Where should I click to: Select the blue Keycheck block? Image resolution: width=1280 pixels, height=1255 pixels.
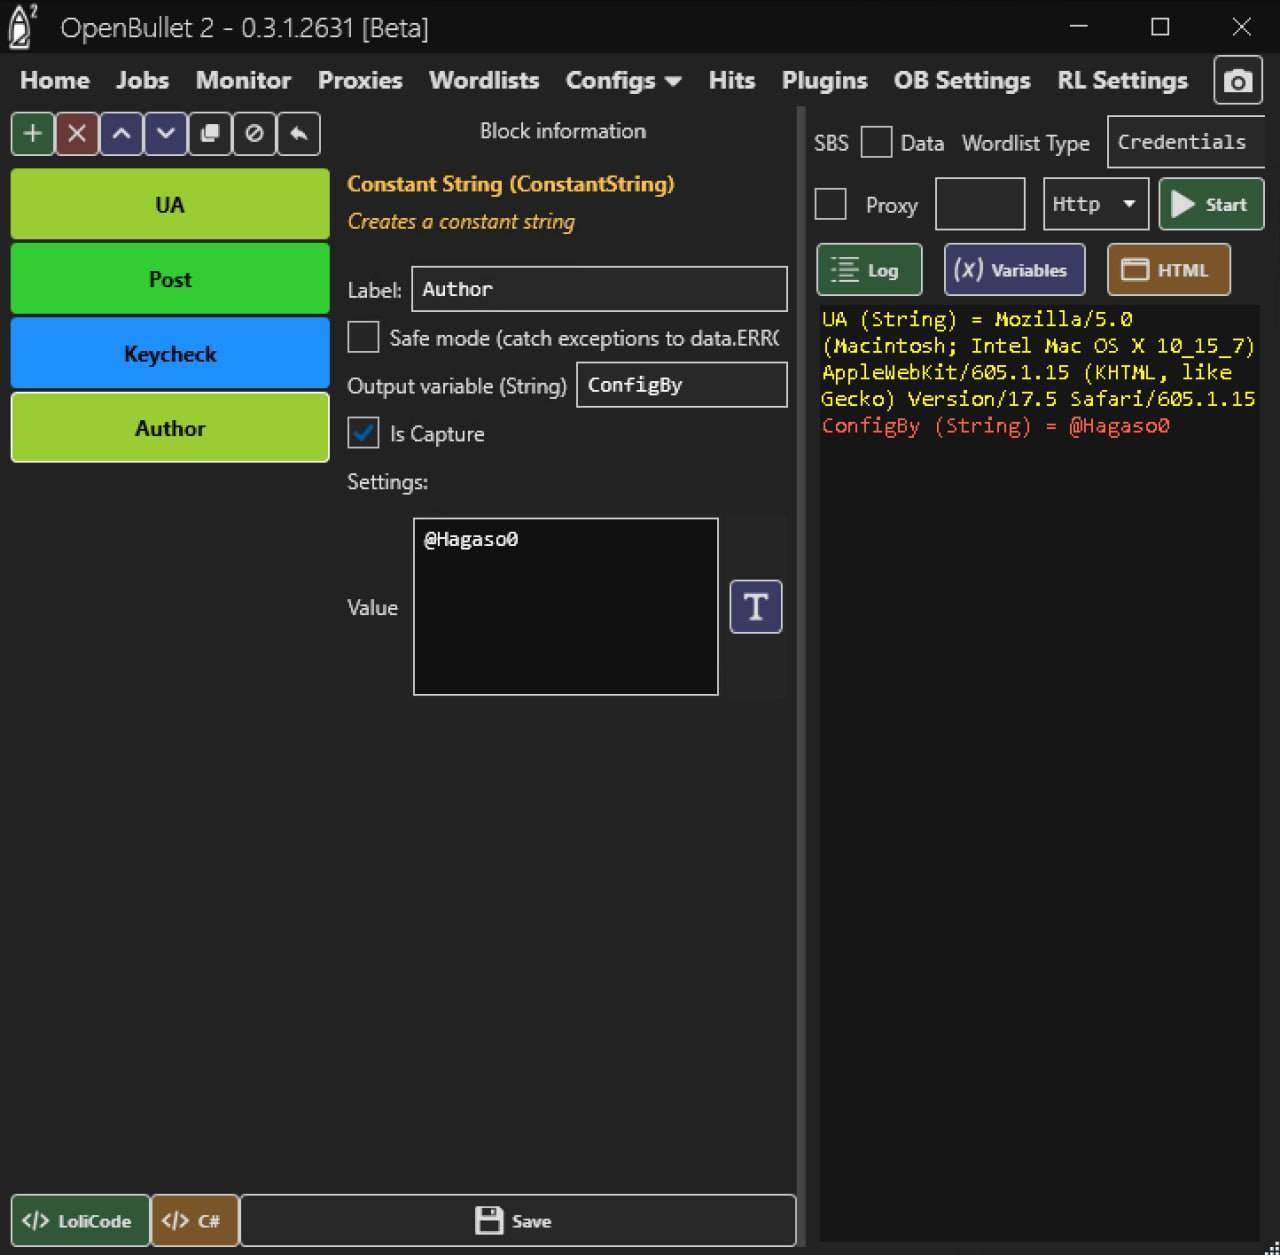coord(170,354)
